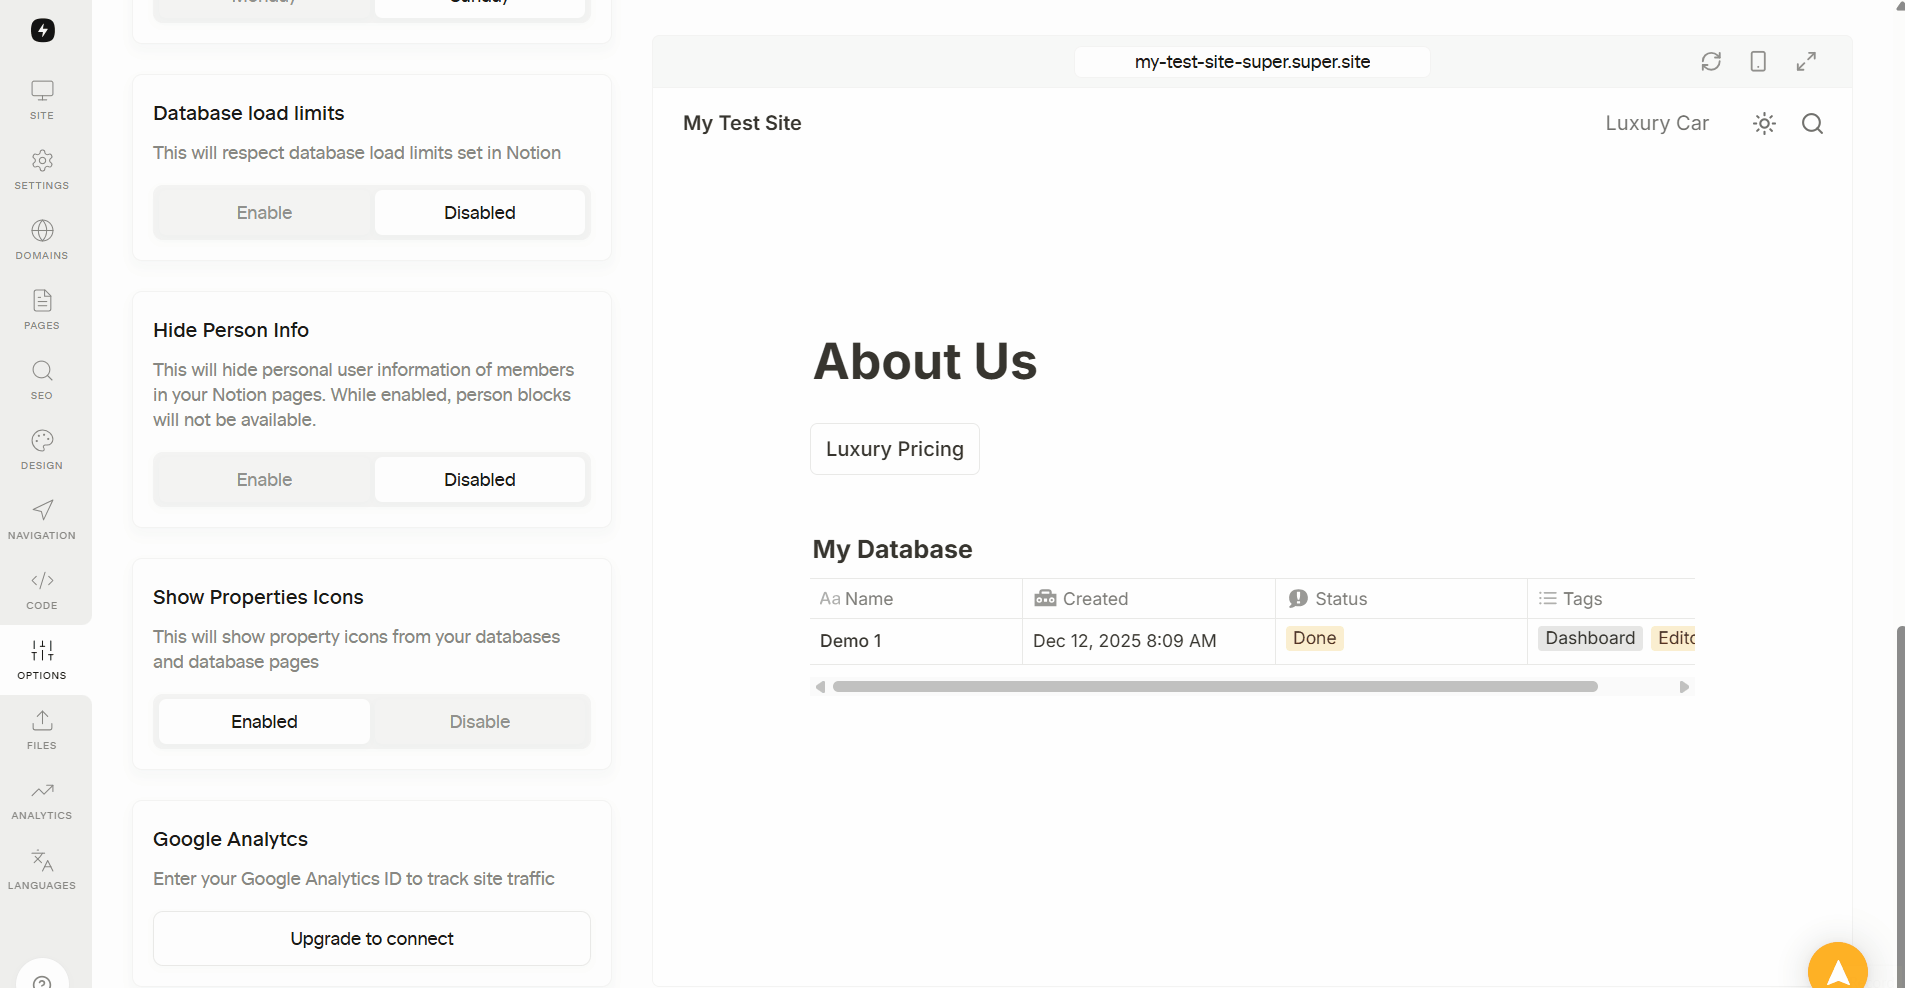
Task: Open the Languages section
Action: (42, 870)
